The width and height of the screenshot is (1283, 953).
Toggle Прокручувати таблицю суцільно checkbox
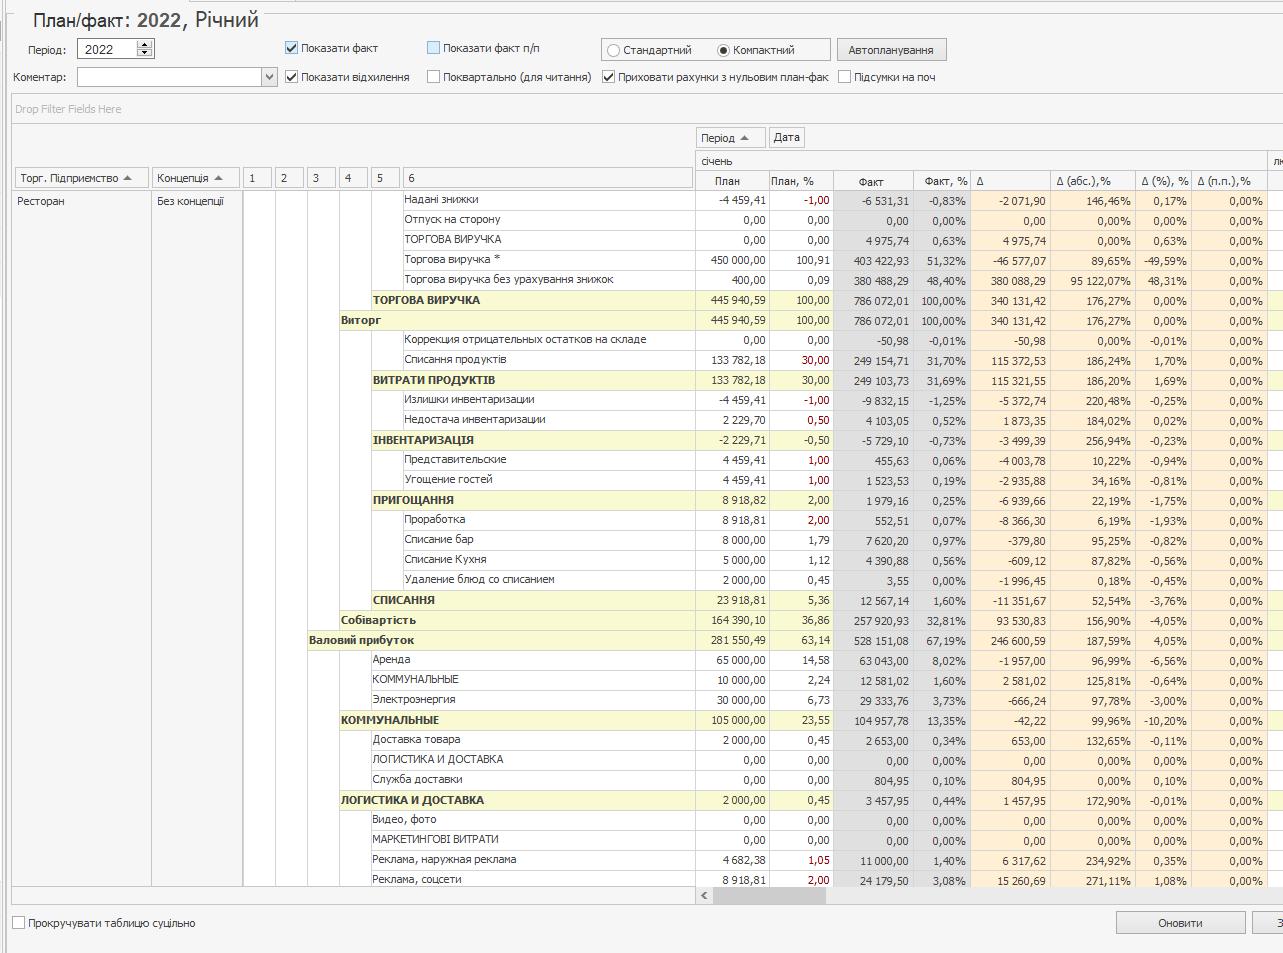point(19,923)
